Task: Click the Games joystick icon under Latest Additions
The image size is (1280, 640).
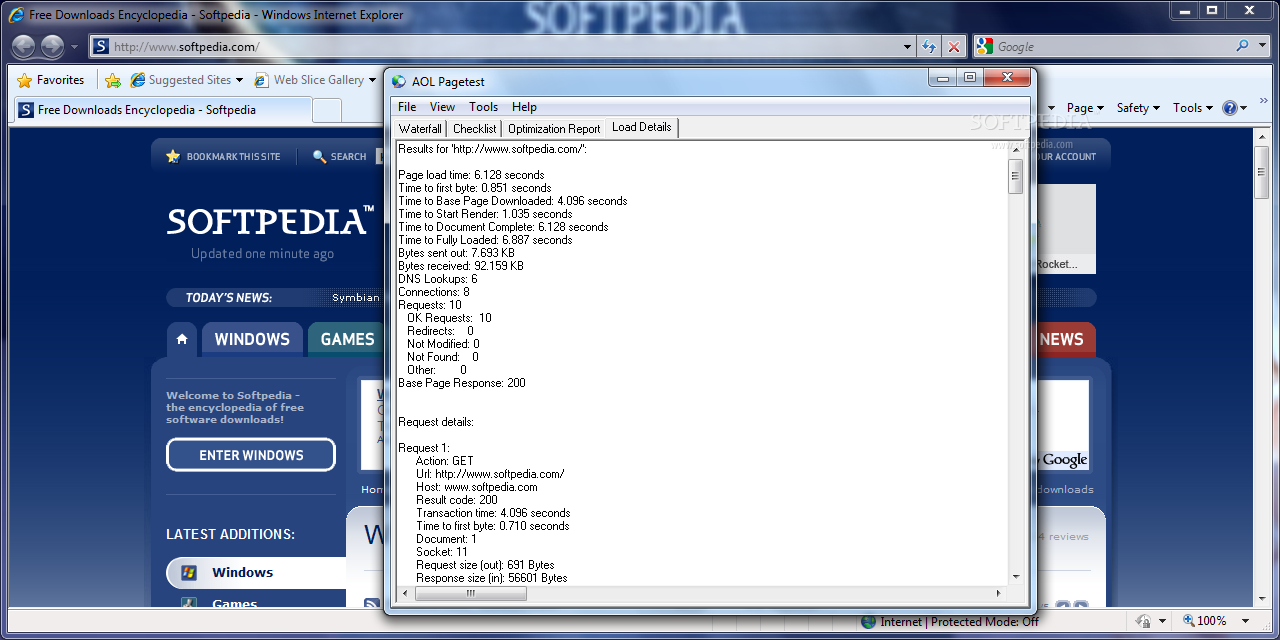Action: pyautogui.click(x=188, y=603)
